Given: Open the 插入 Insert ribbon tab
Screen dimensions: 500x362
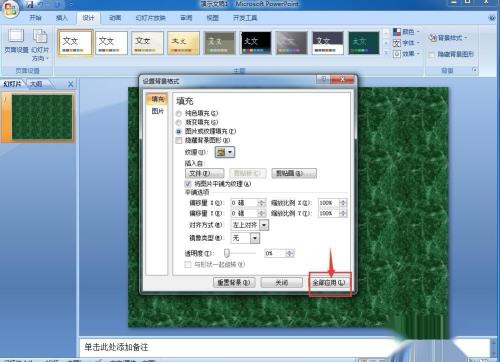Looking at the screenshot, I should (x=62, y=18).
